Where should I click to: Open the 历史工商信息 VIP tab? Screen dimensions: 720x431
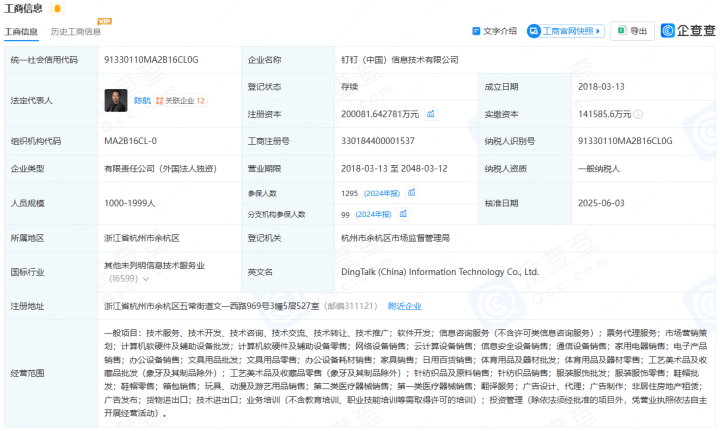(76, 32)
